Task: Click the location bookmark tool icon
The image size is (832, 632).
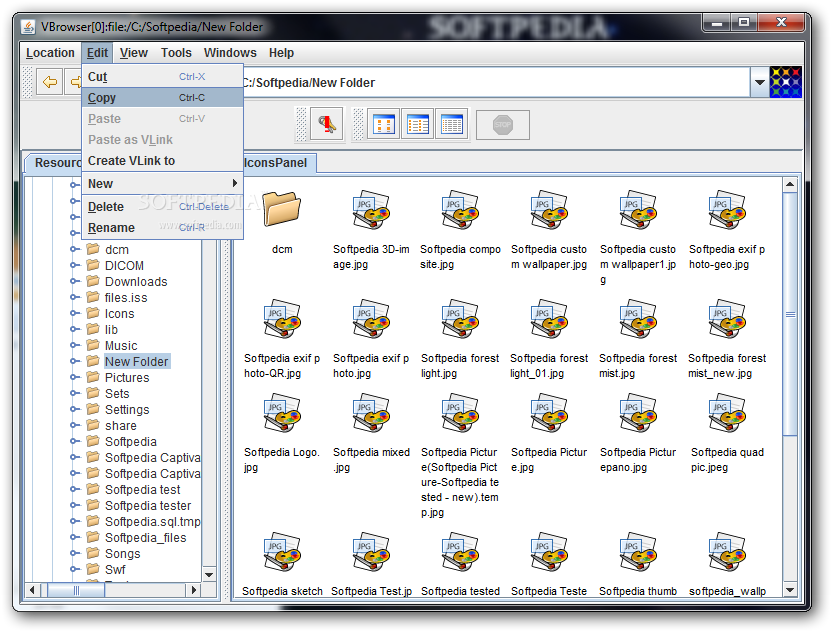Action: tap(326, 125)
